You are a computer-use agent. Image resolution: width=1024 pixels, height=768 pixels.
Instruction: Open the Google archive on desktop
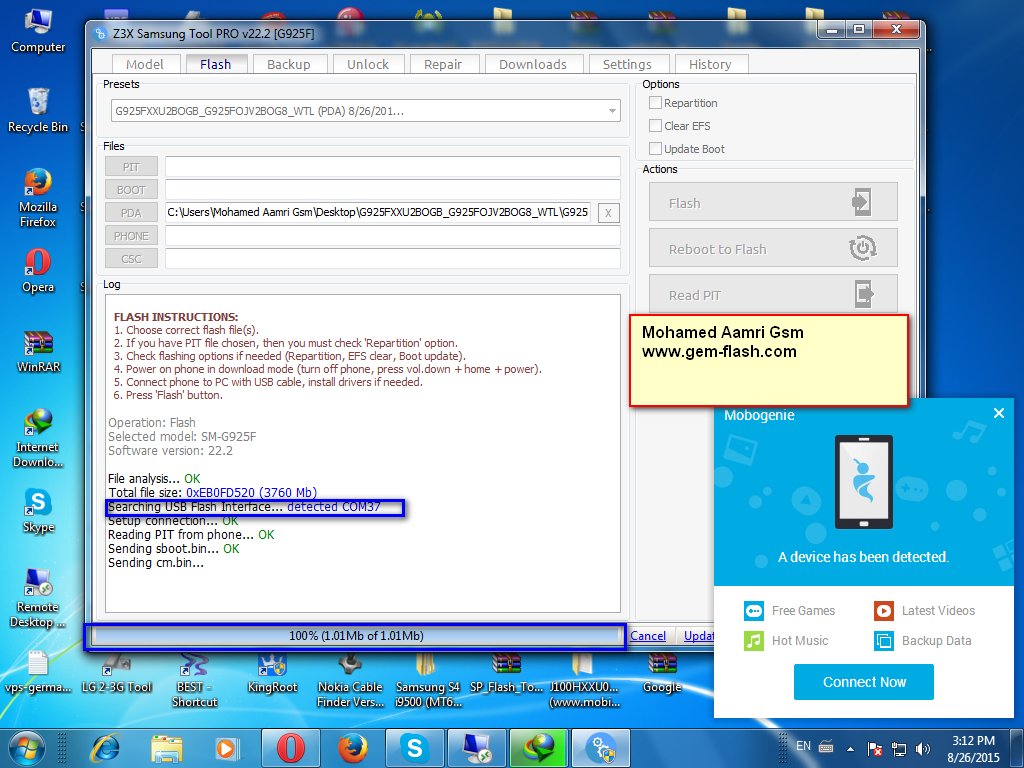click(662, 673)
